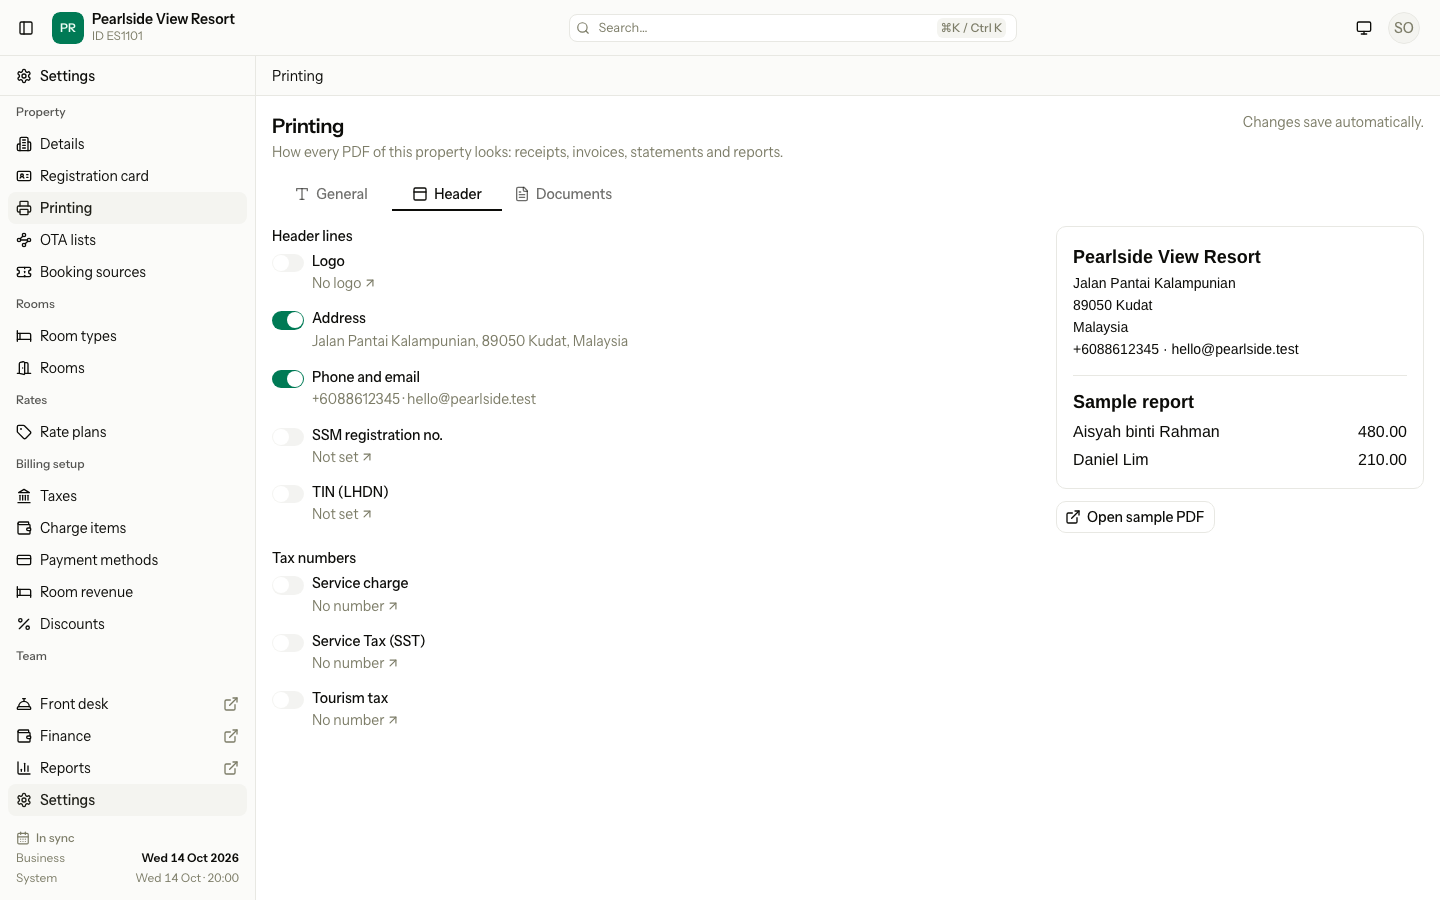Open Discounts settings
1440x900 pixels.
[x=127, y=624]
